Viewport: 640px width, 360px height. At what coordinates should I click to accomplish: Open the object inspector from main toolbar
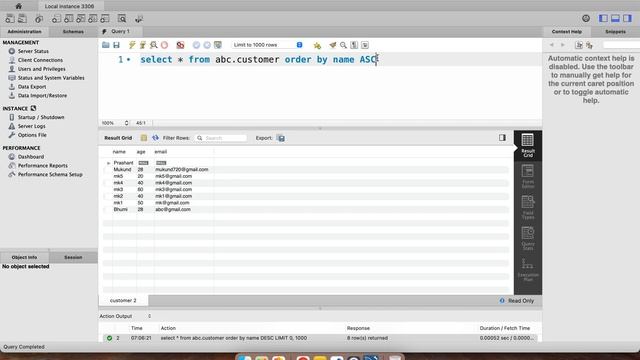(x=39, y=19)
